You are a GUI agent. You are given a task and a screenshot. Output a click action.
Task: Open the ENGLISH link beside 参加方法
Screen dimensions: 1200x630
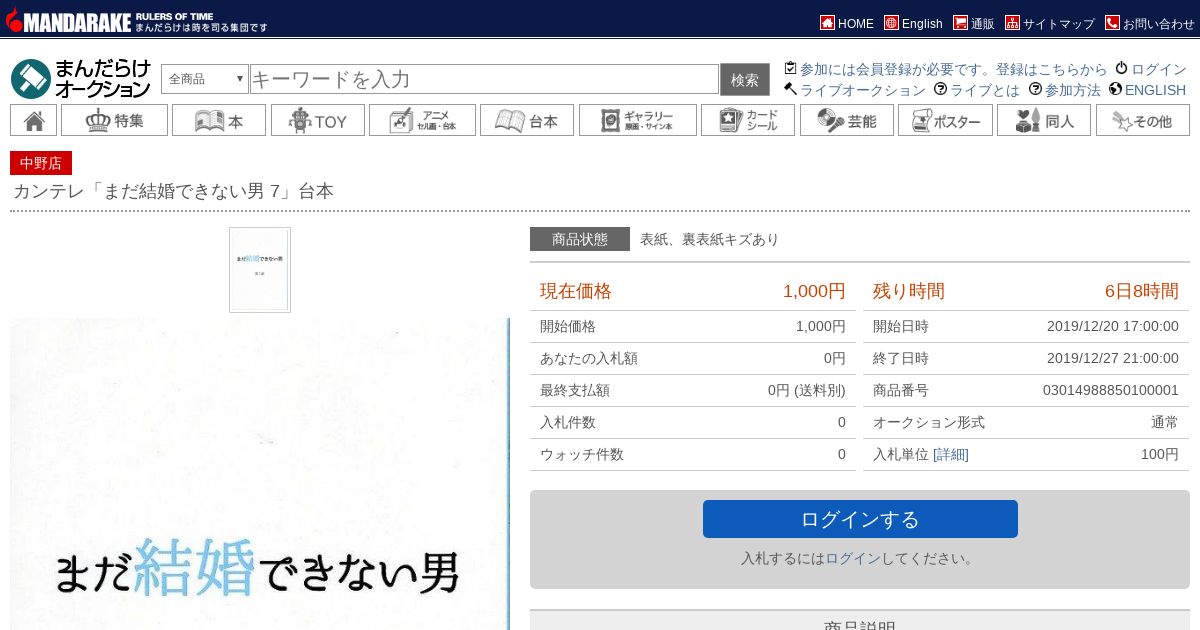click(1147, 90)
